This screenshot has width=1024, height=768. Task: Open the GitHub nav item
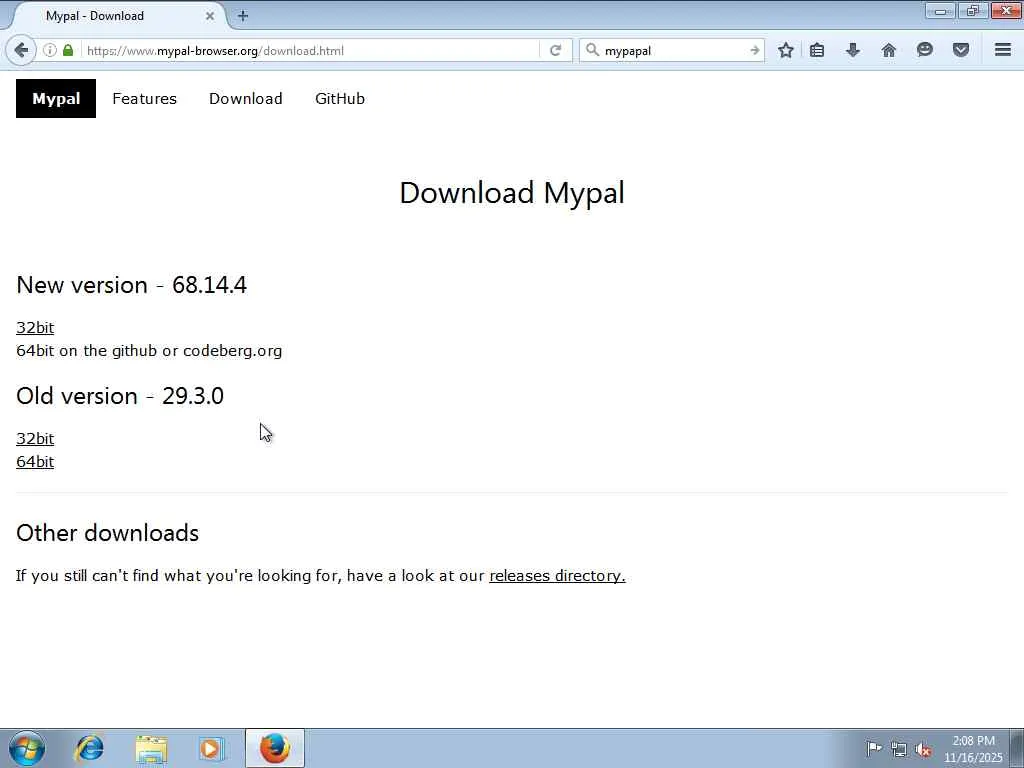pyautogui.click(x=340, y=99)
